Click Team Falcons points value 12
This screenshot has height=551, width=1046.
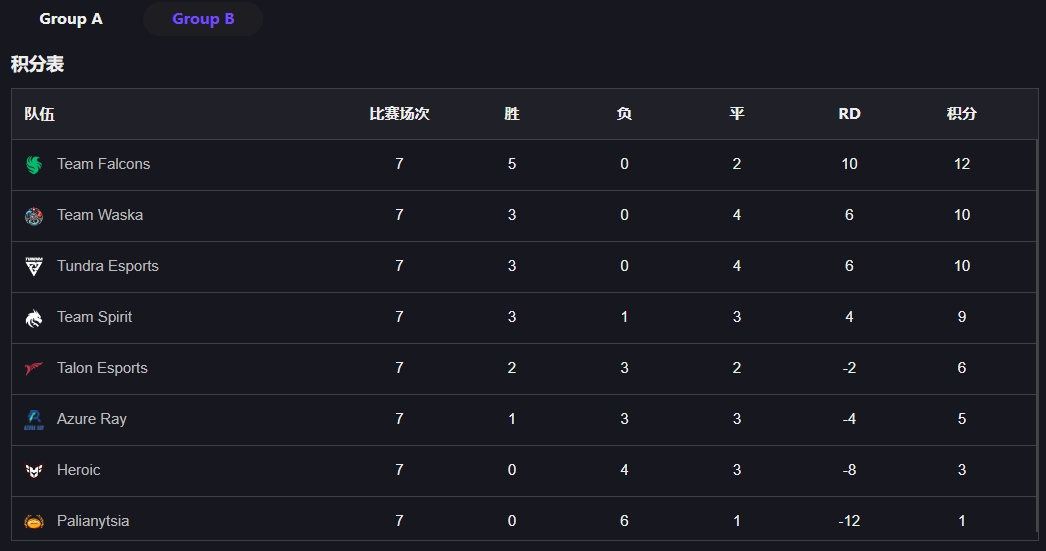pos(961,164)
